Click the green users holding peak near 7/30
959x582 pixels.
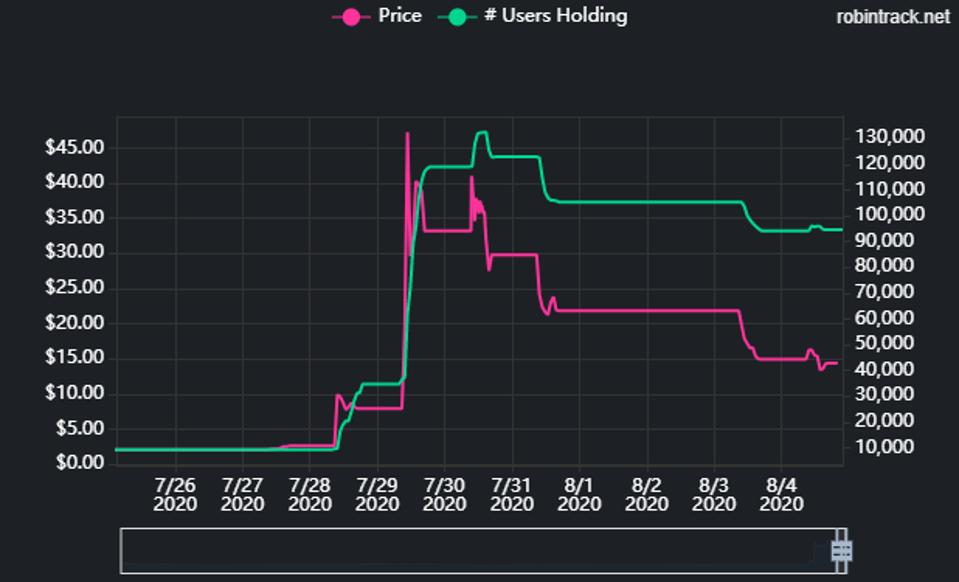click(482, 132)
